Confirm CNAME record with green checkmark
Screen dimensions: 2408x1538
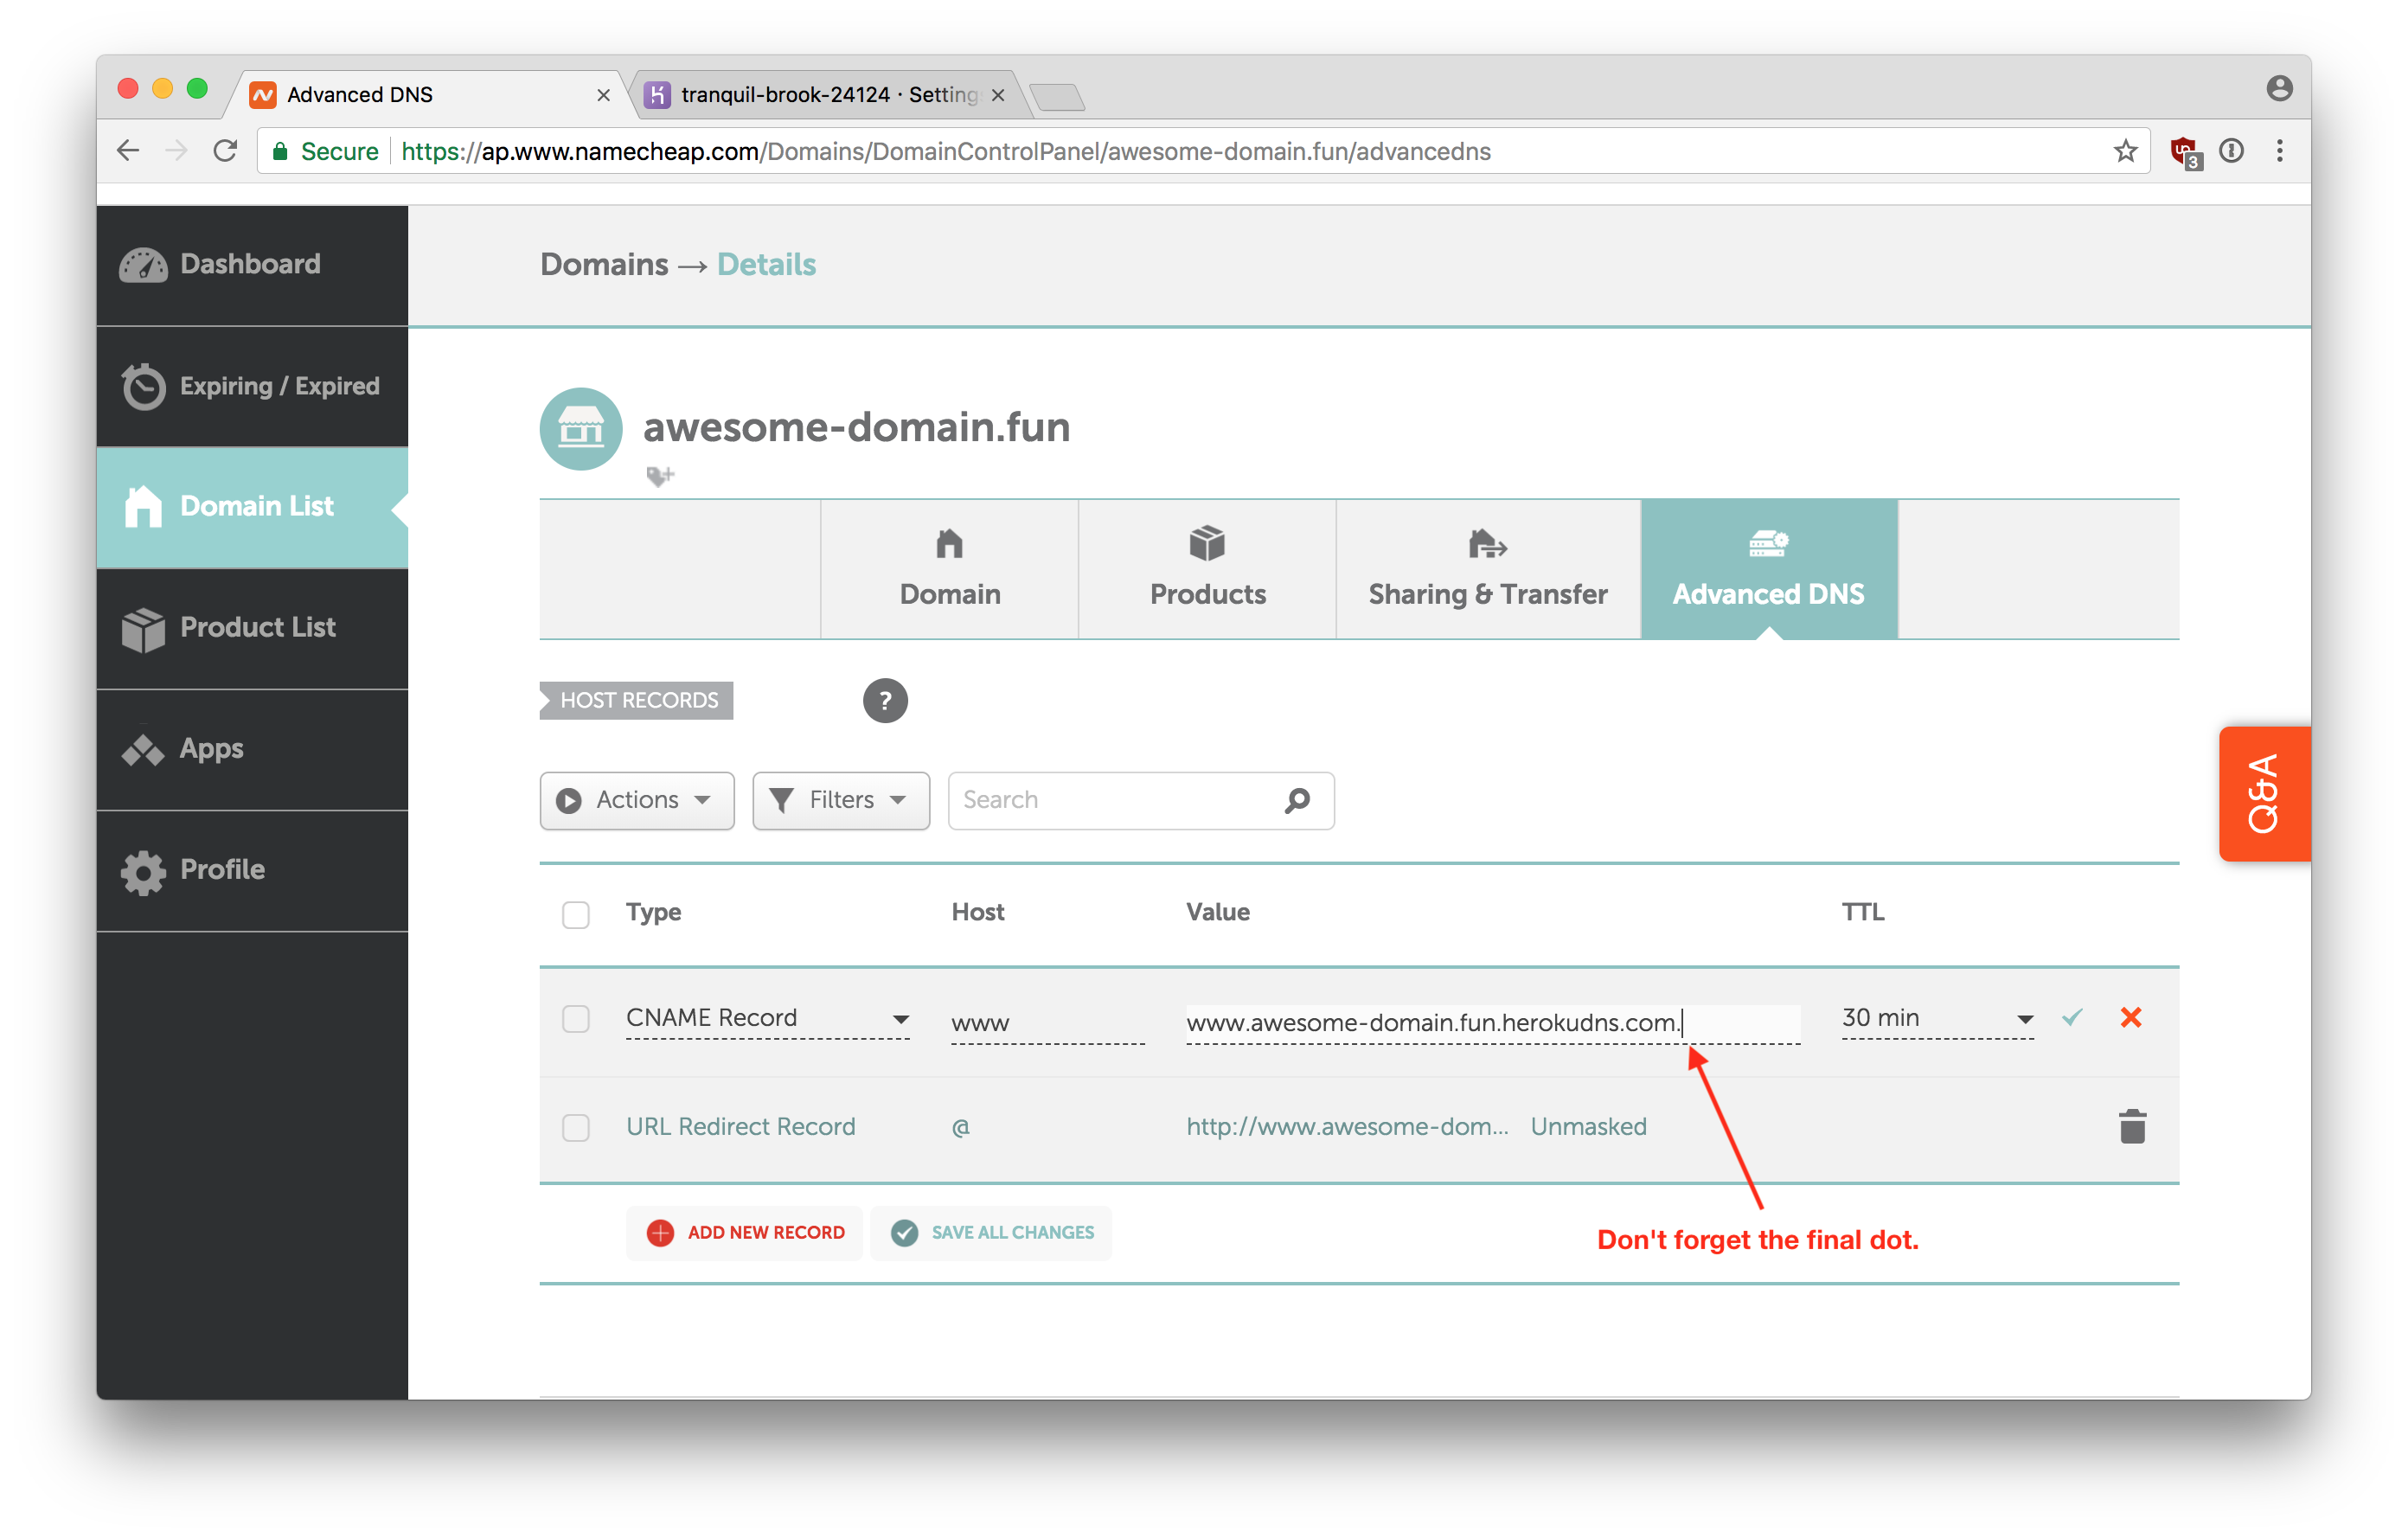point(2072,1017)
